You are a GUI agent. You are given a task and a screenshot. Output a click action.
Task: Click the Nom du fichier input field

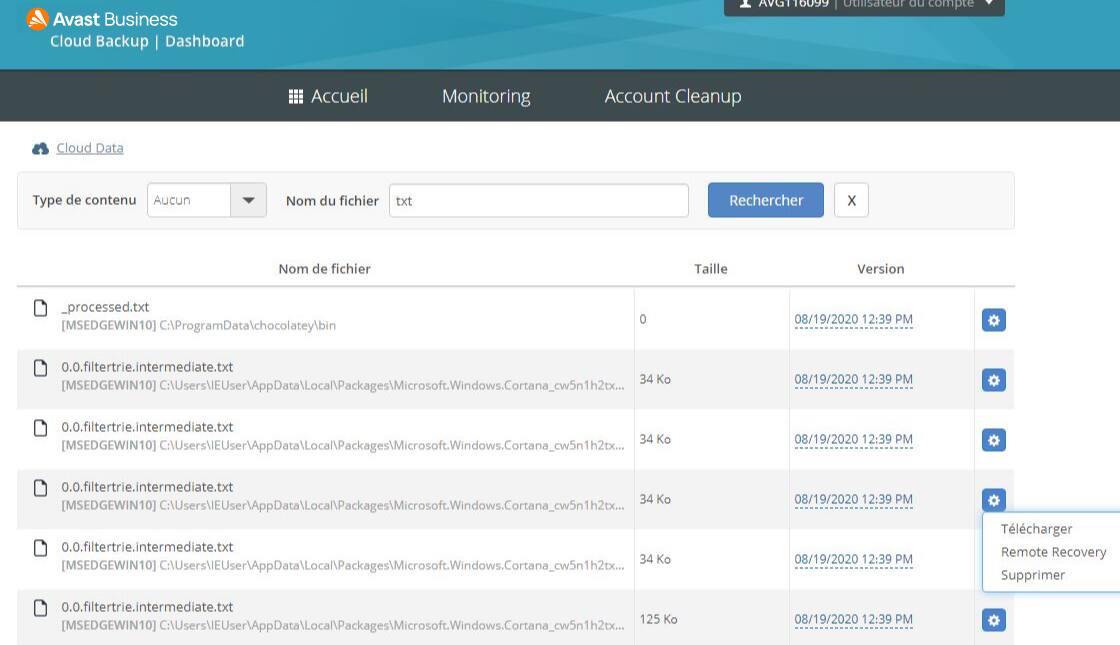point(538,200)
